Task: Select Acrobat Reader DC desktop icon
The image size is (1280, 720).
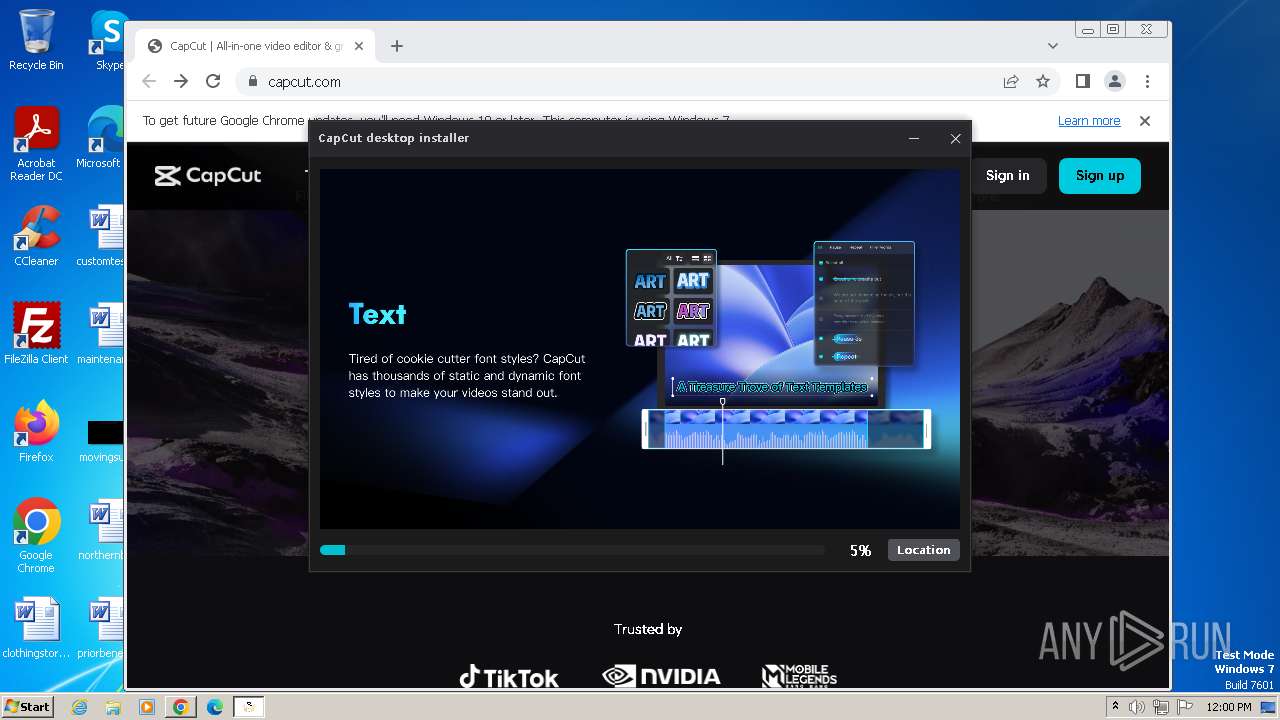Action: coord(36,145)
